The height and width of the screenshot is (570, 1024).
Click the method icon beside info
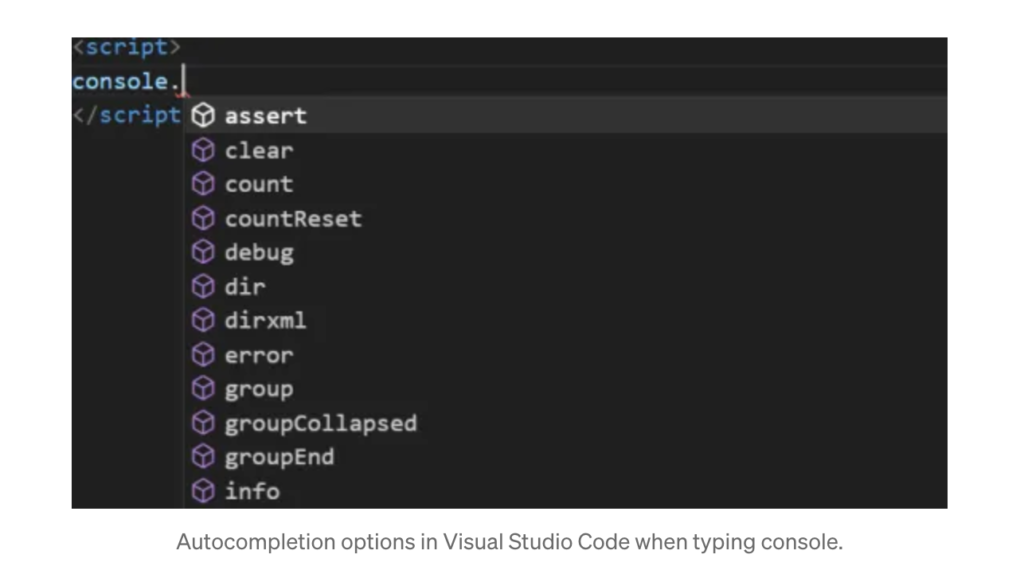pos(203,492)
